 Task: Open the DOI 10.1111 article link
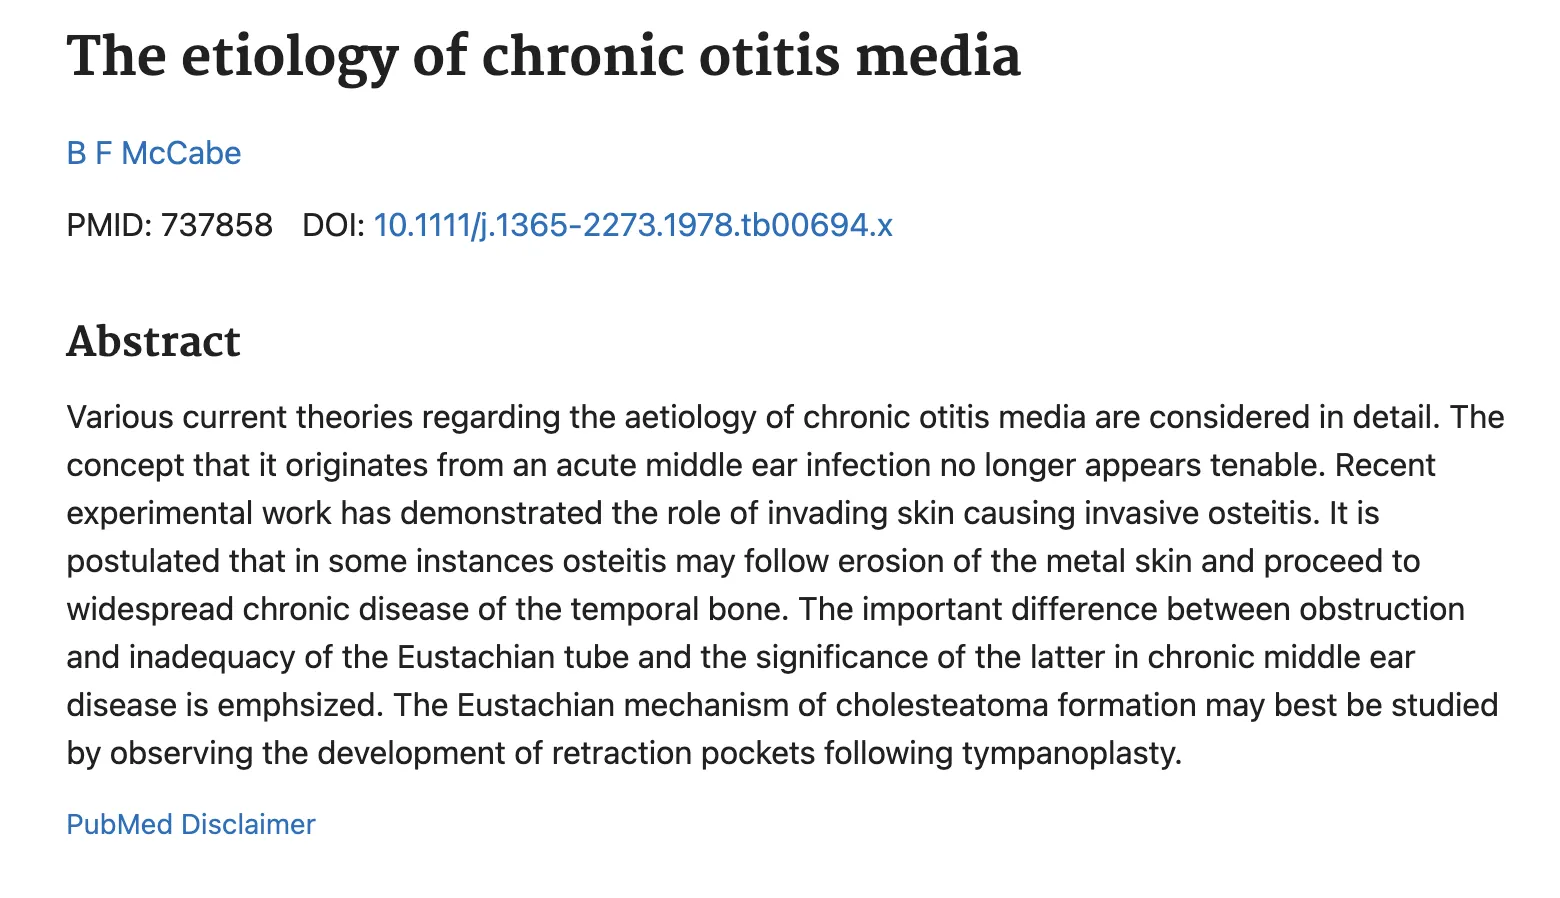pyautogui.click(x=632, y=225)
